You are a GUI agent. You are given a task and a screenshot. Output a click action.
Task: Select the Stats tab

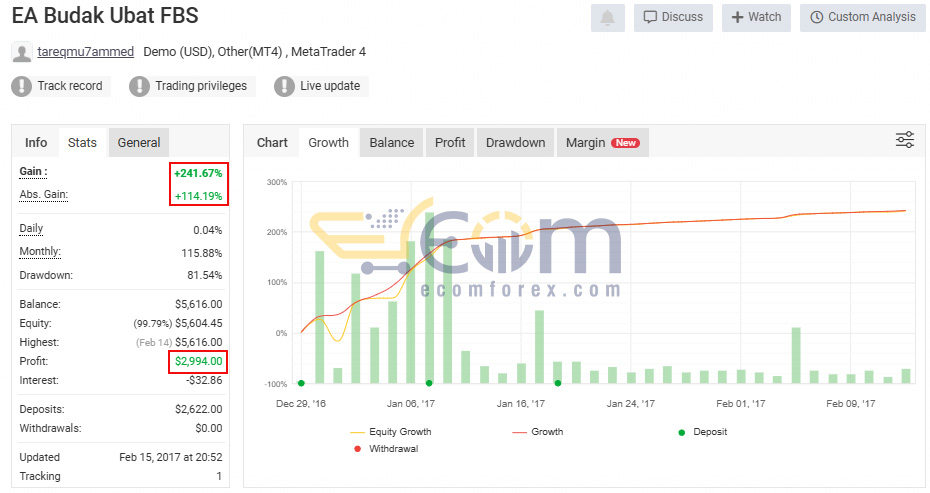[x=82, y=142]
